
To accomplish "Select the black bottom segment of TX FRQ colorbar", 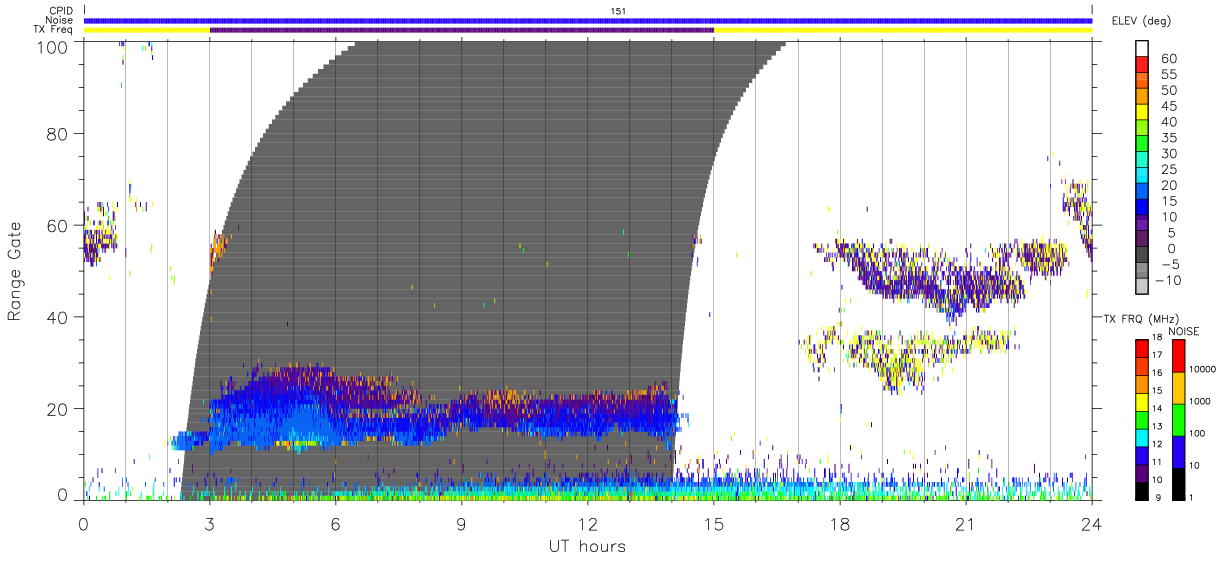I will [x=1141, y=489].
